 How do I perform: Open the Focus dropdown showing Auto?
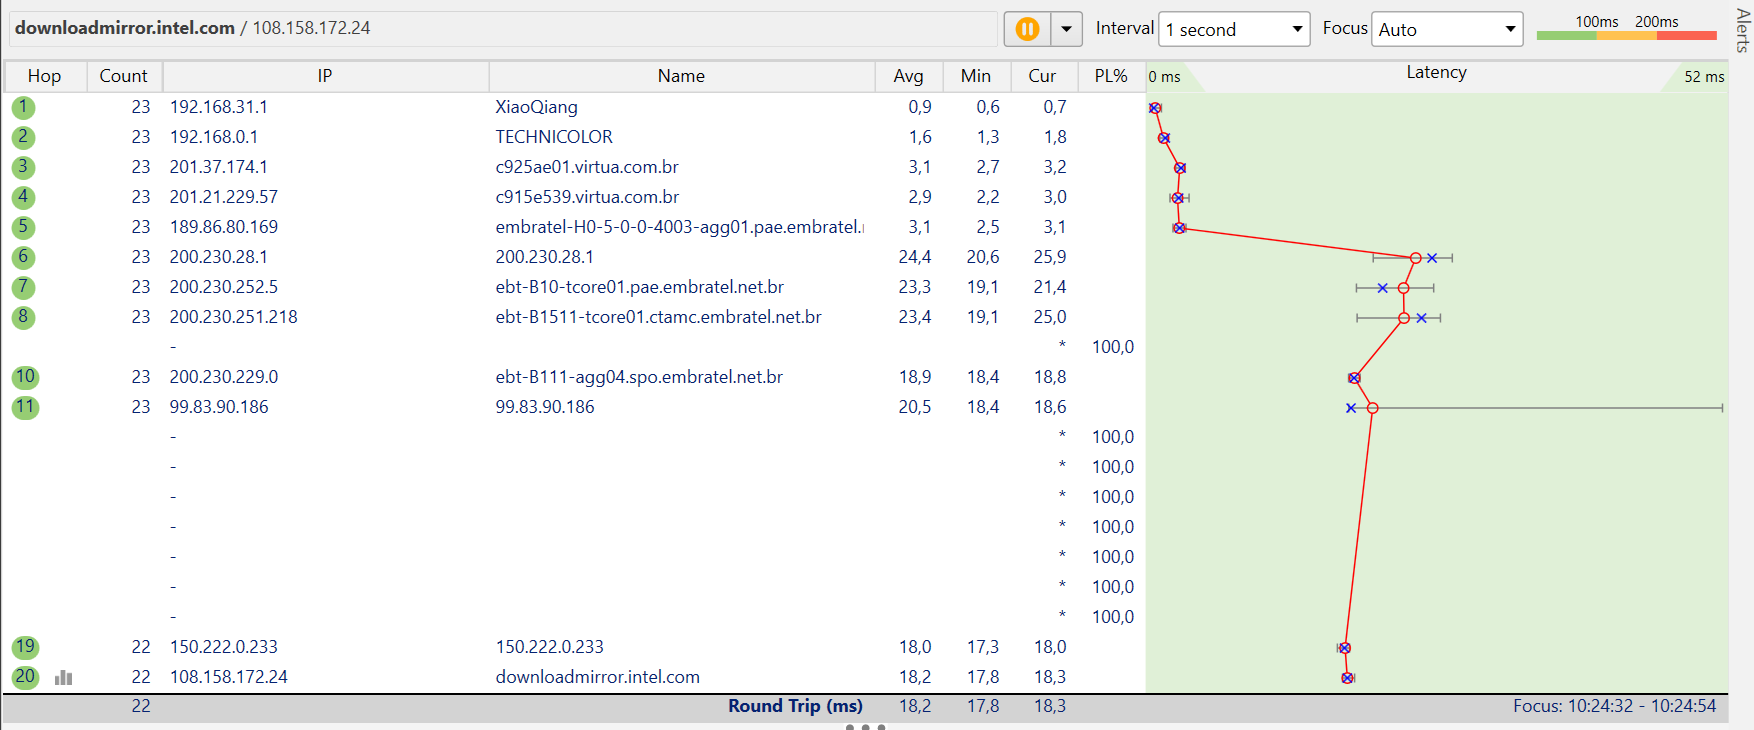click(1447, 29)
